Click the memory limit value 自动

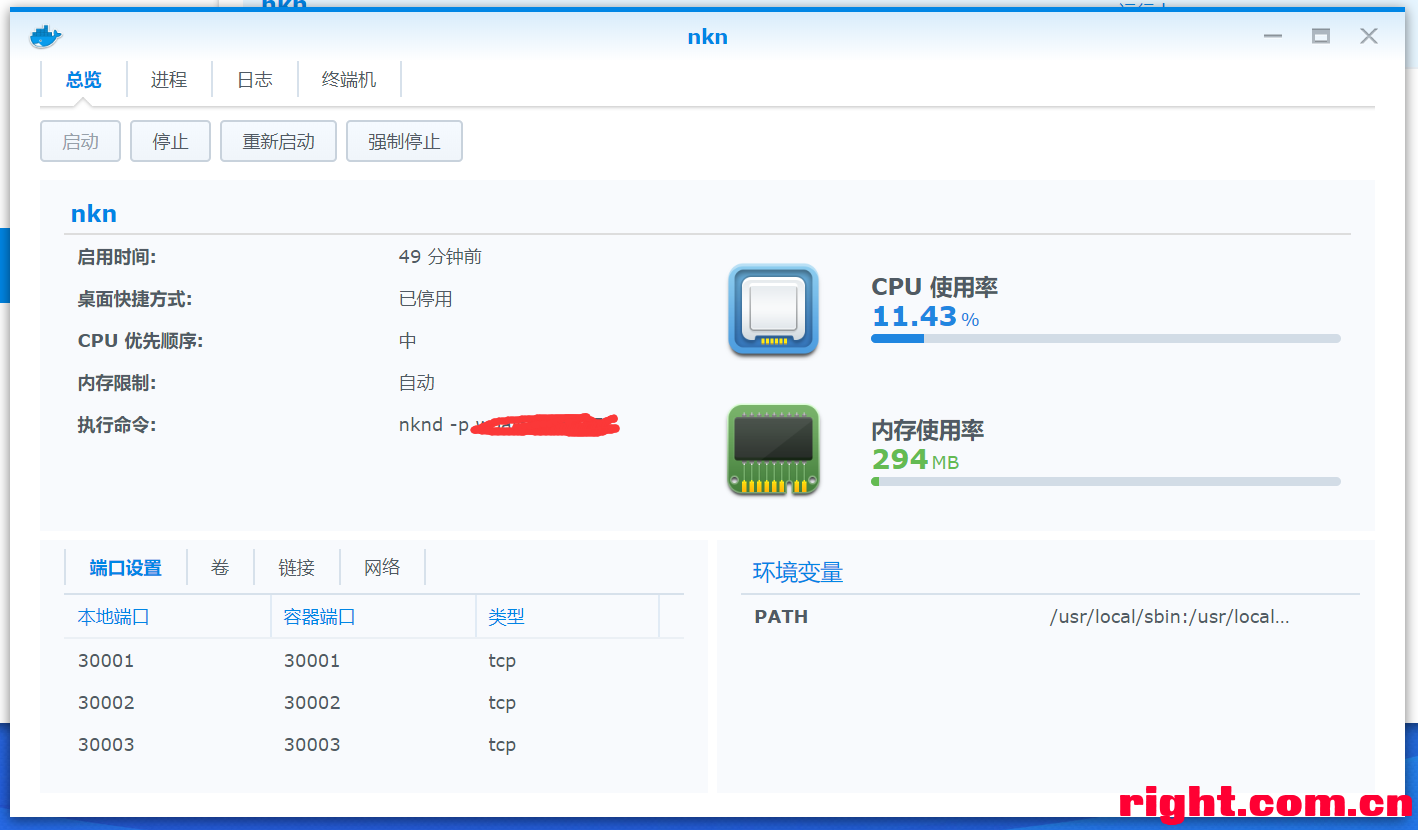coord(417,383)
